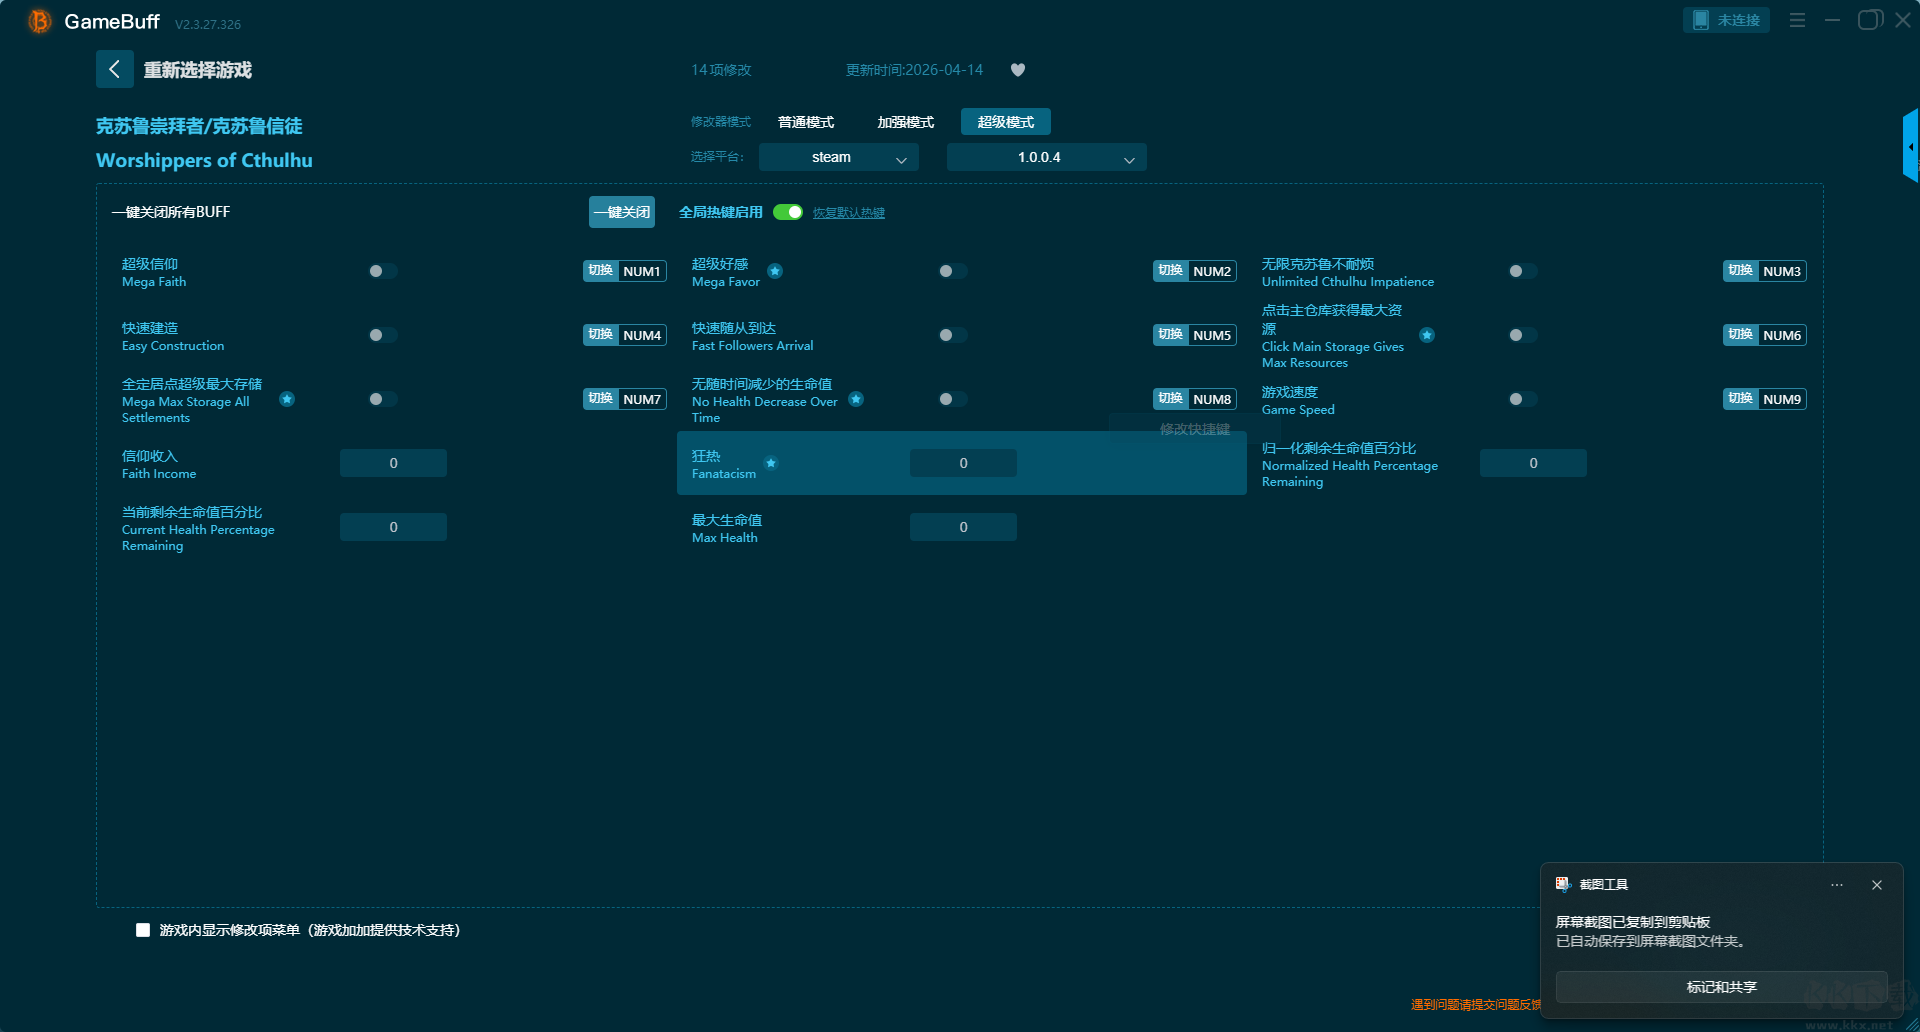Open the 1.0.0.4 version dropdown

[1047, 157]
